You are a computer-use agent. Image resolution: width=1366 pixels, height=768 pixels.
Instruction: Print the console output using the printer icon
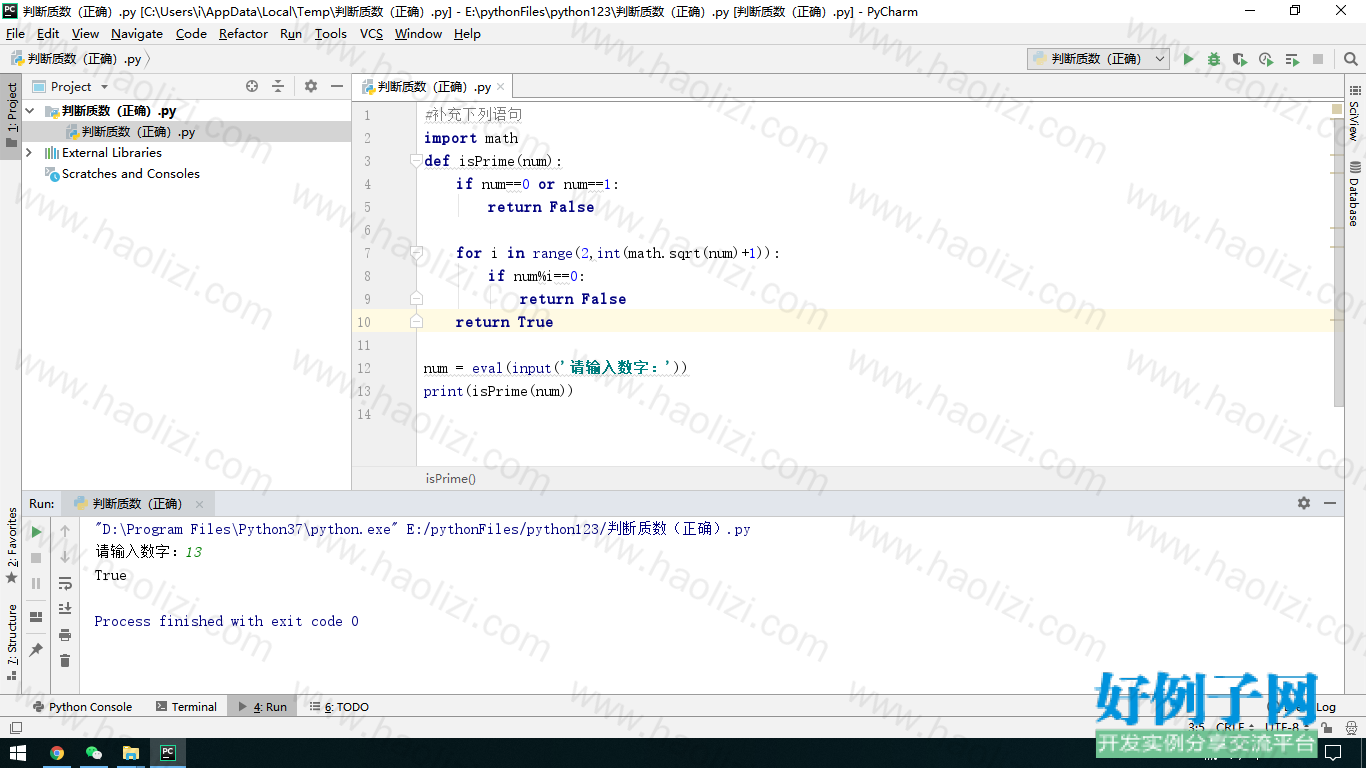[65, 635]
